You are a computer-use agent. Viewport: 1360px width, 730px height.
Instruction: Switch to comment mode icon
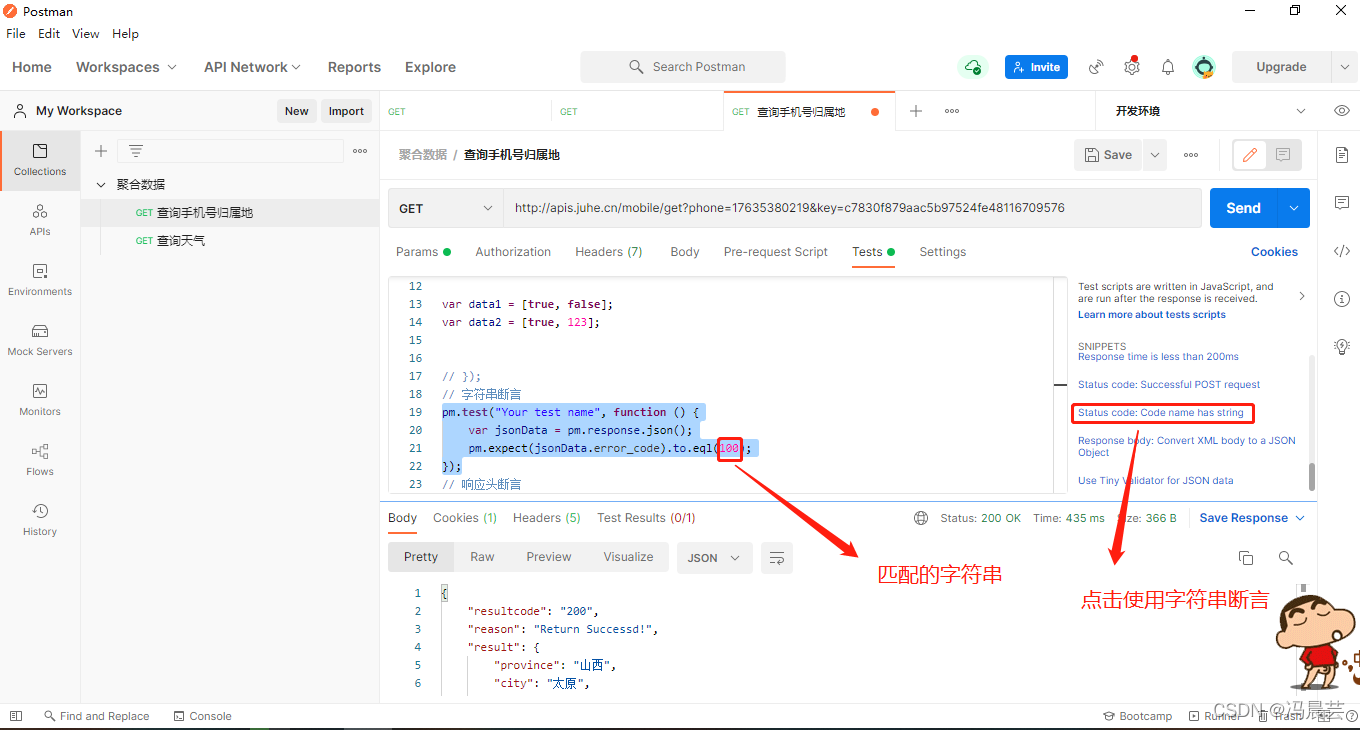(1283, 155)
